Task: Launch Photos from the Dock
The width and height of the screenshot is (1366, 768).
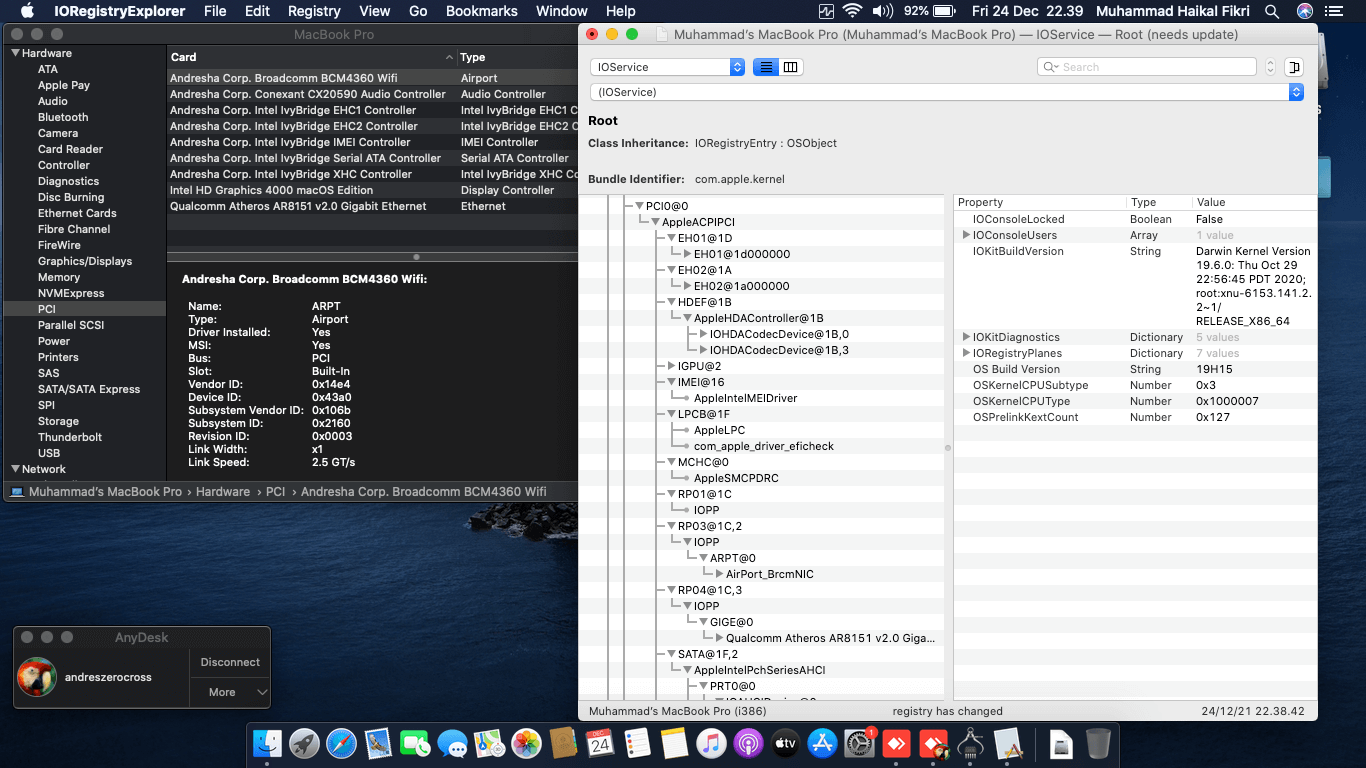Action: pos(526,743)
